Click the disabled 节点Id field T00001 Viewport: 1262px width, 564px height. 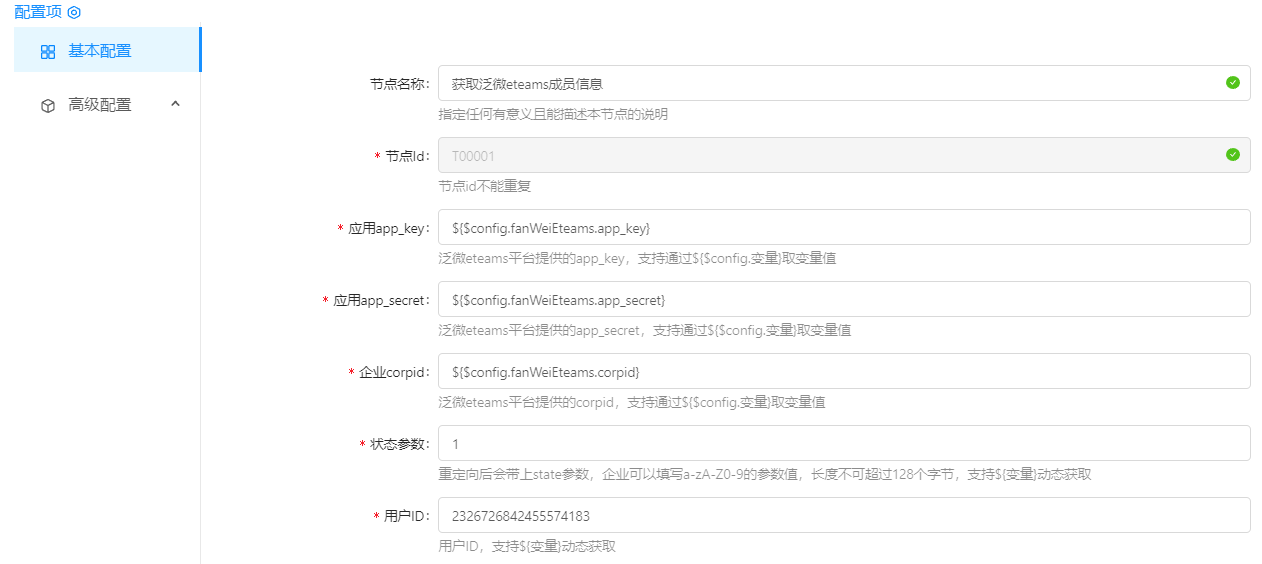830,156
